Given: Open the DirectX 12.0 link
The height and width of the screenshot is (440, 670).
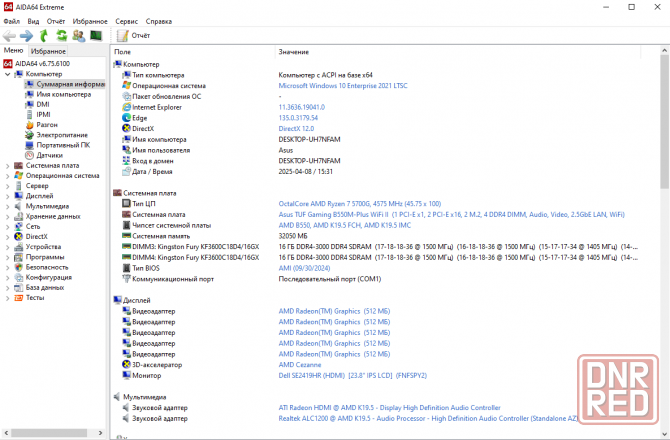Looking at the screenshot, I should click(296, 129).
